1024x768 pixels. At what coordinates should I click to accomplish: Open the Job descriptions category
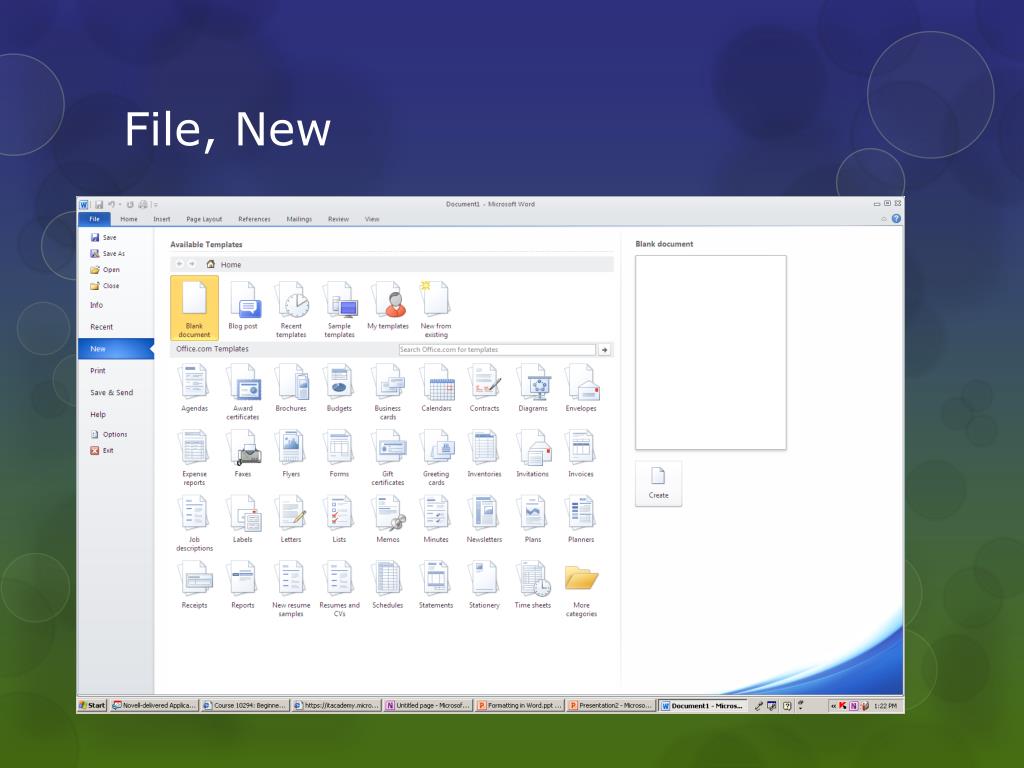click(x=195, y=523)
